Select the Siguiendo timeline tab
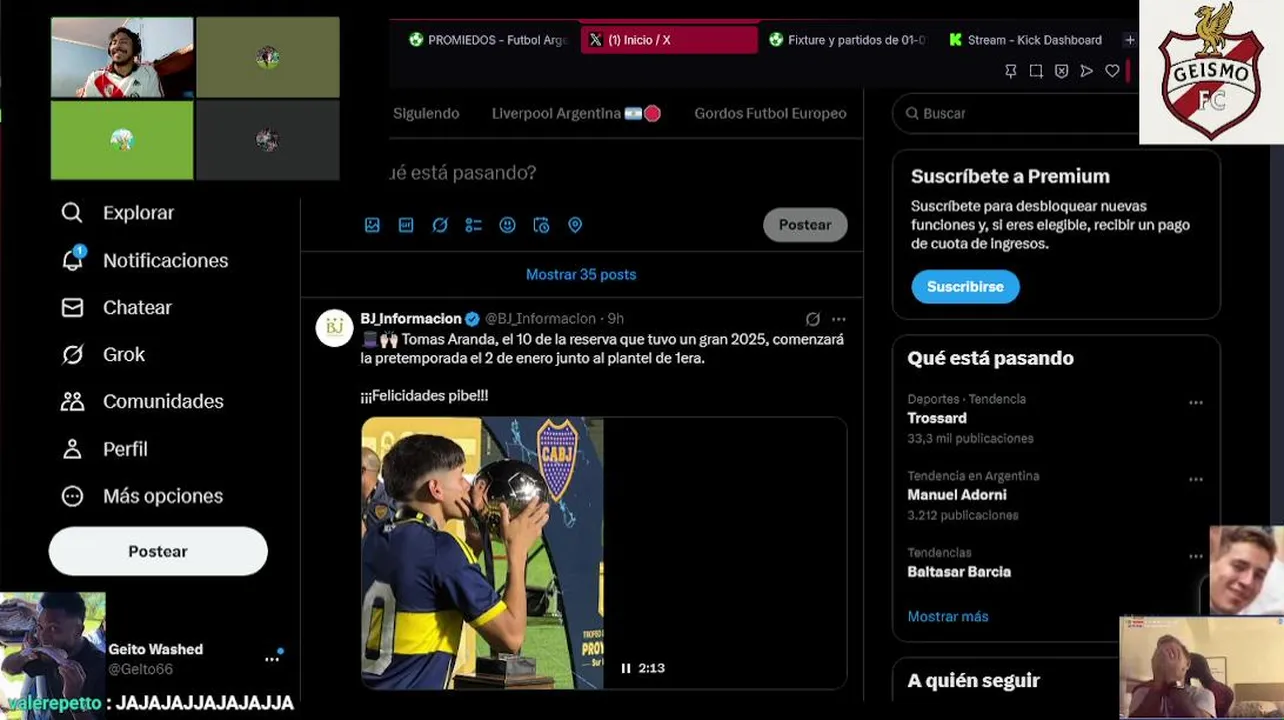The width and height of the screenshot is (1284, 720). tap(426, 113)
